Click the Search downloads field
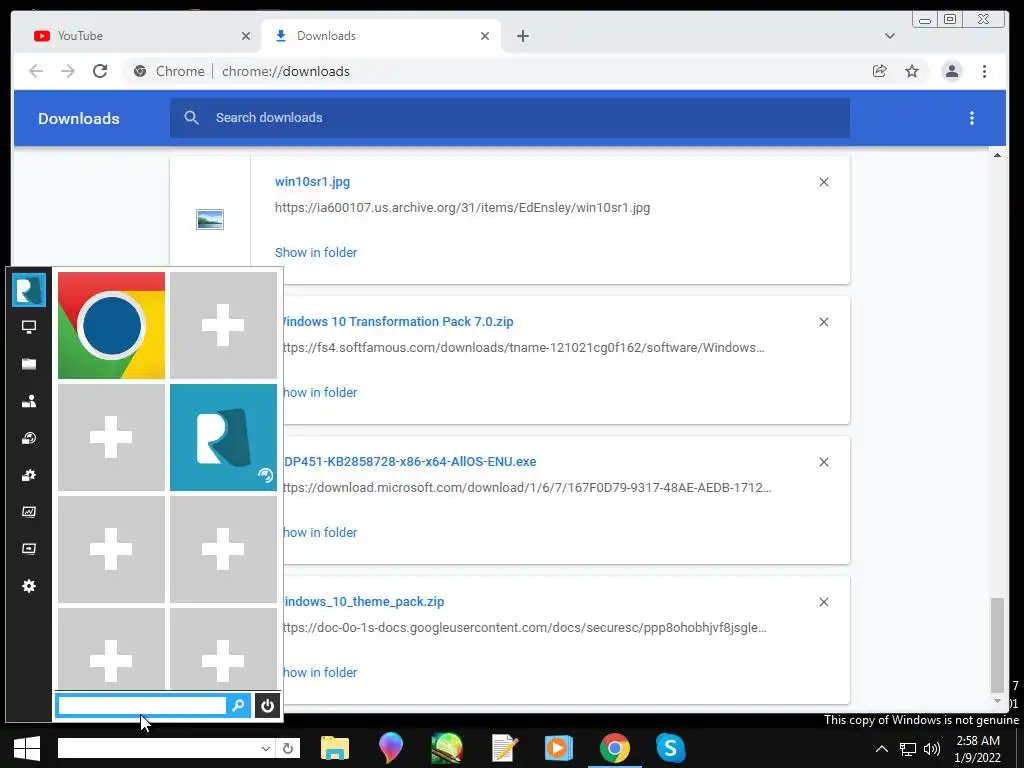 [x=509, y=118]
